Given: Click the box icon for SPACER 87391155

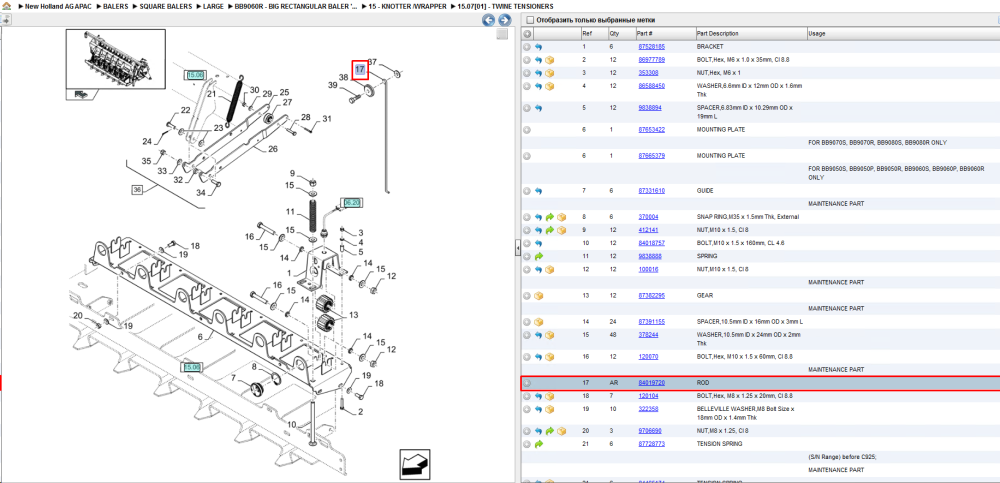Looking at the screenshot, I should tap(538, 322).
